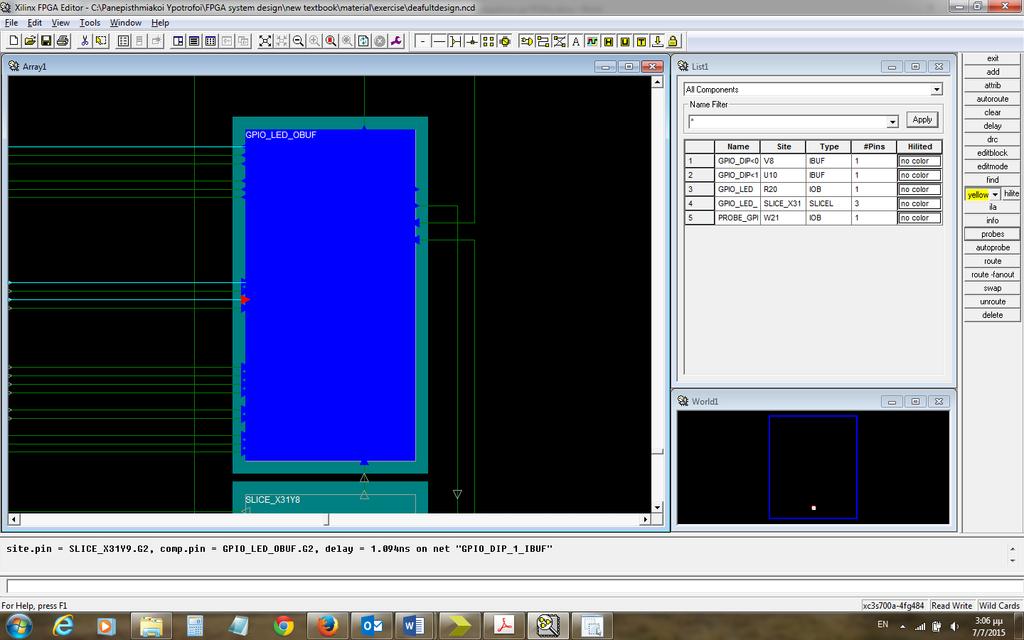Click Hilited color cell for GPIO_DIP<0 row
The image size is (1024, 640).
920,161
